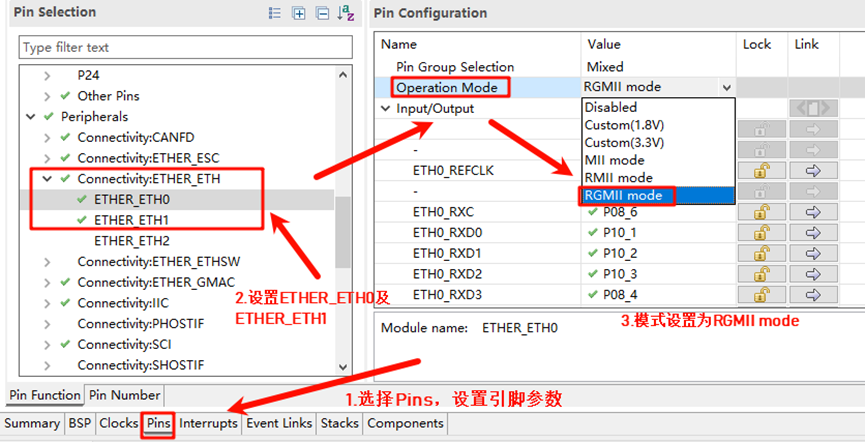This screenshot has width=865, height=442.
Task: Click the Input/Output row link navigation icon
Action: pos(812,108)
